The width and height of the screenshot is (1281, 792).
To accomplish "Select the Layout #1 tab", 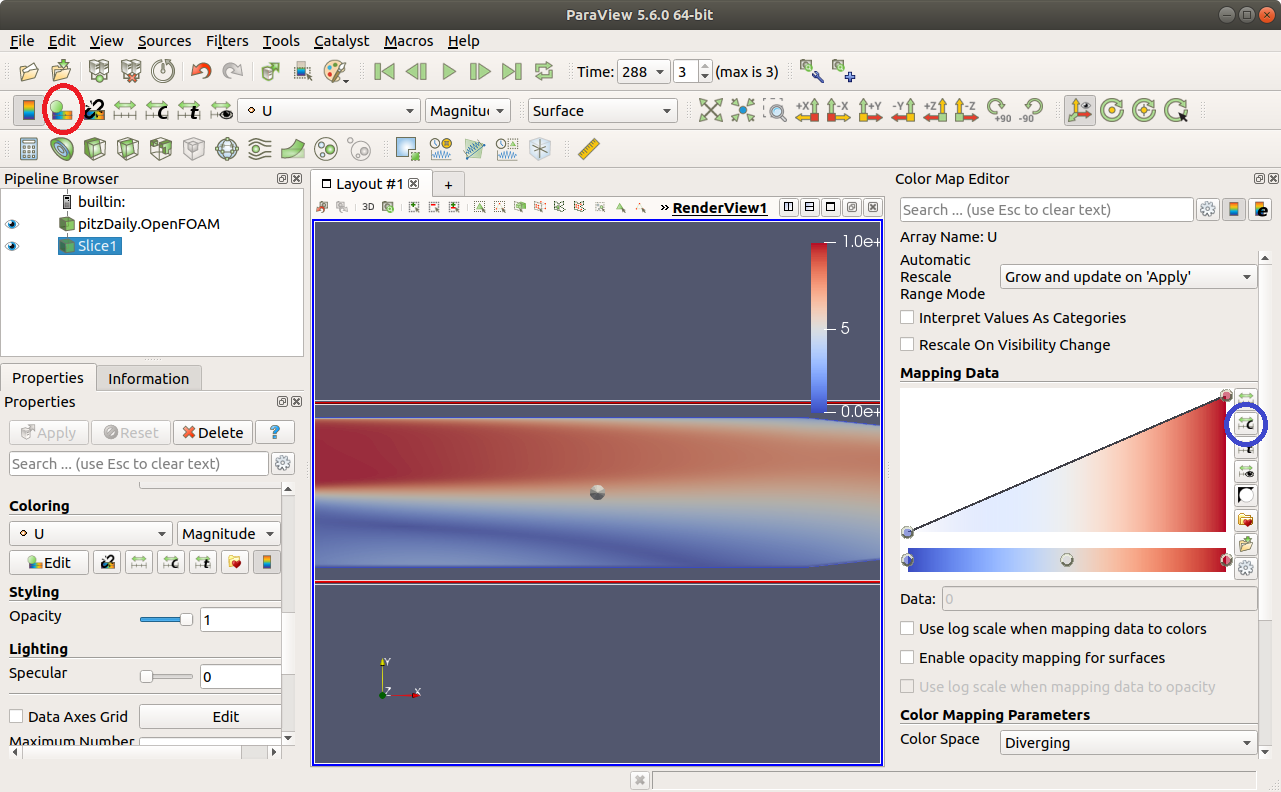I will tap(370, 184).
